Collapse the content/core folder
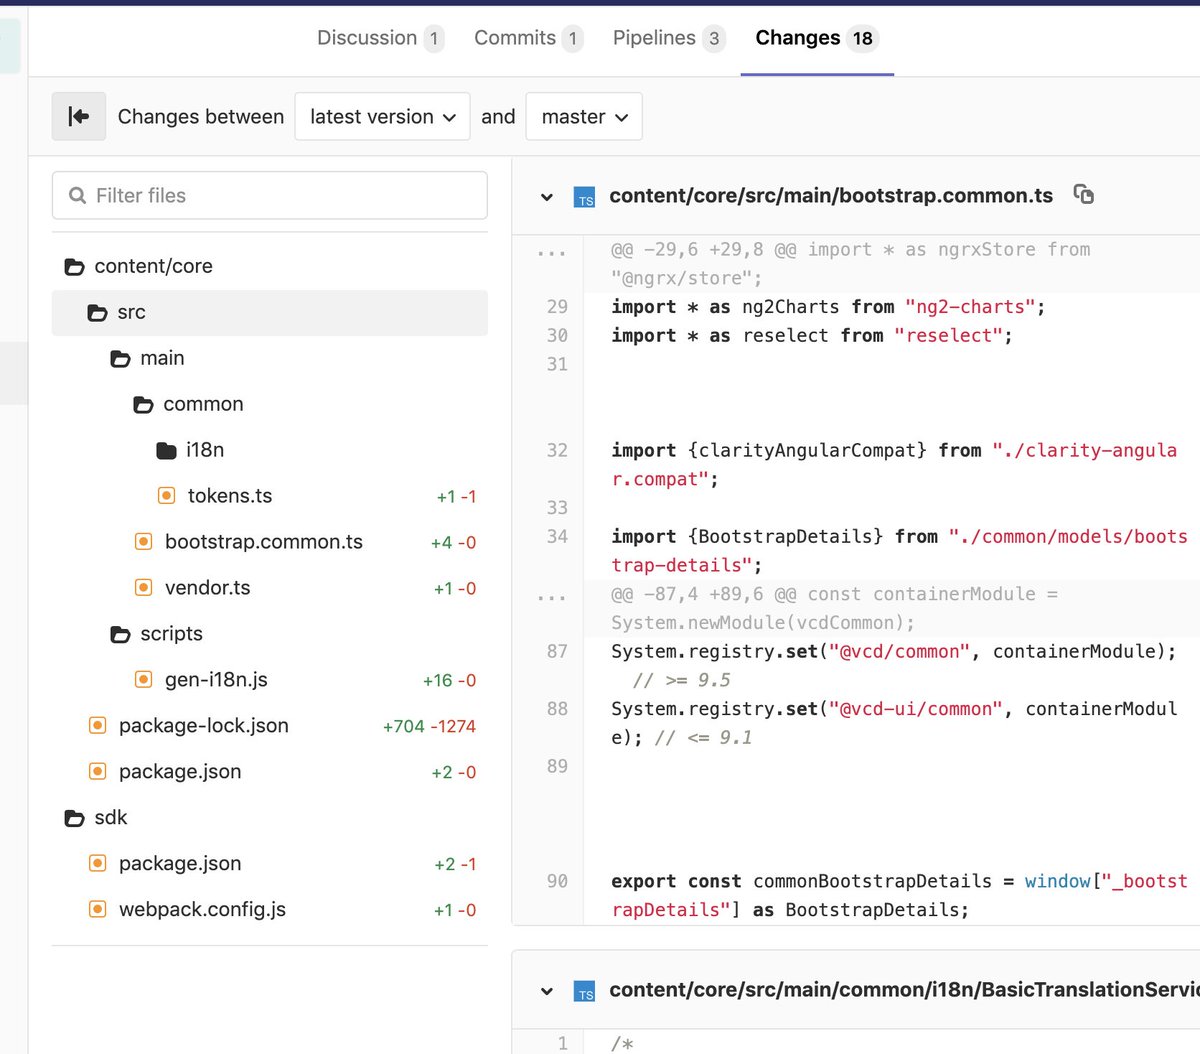Image resolution: width=1200 pixels, height=1054 pixels. click(x=270, y=266)
